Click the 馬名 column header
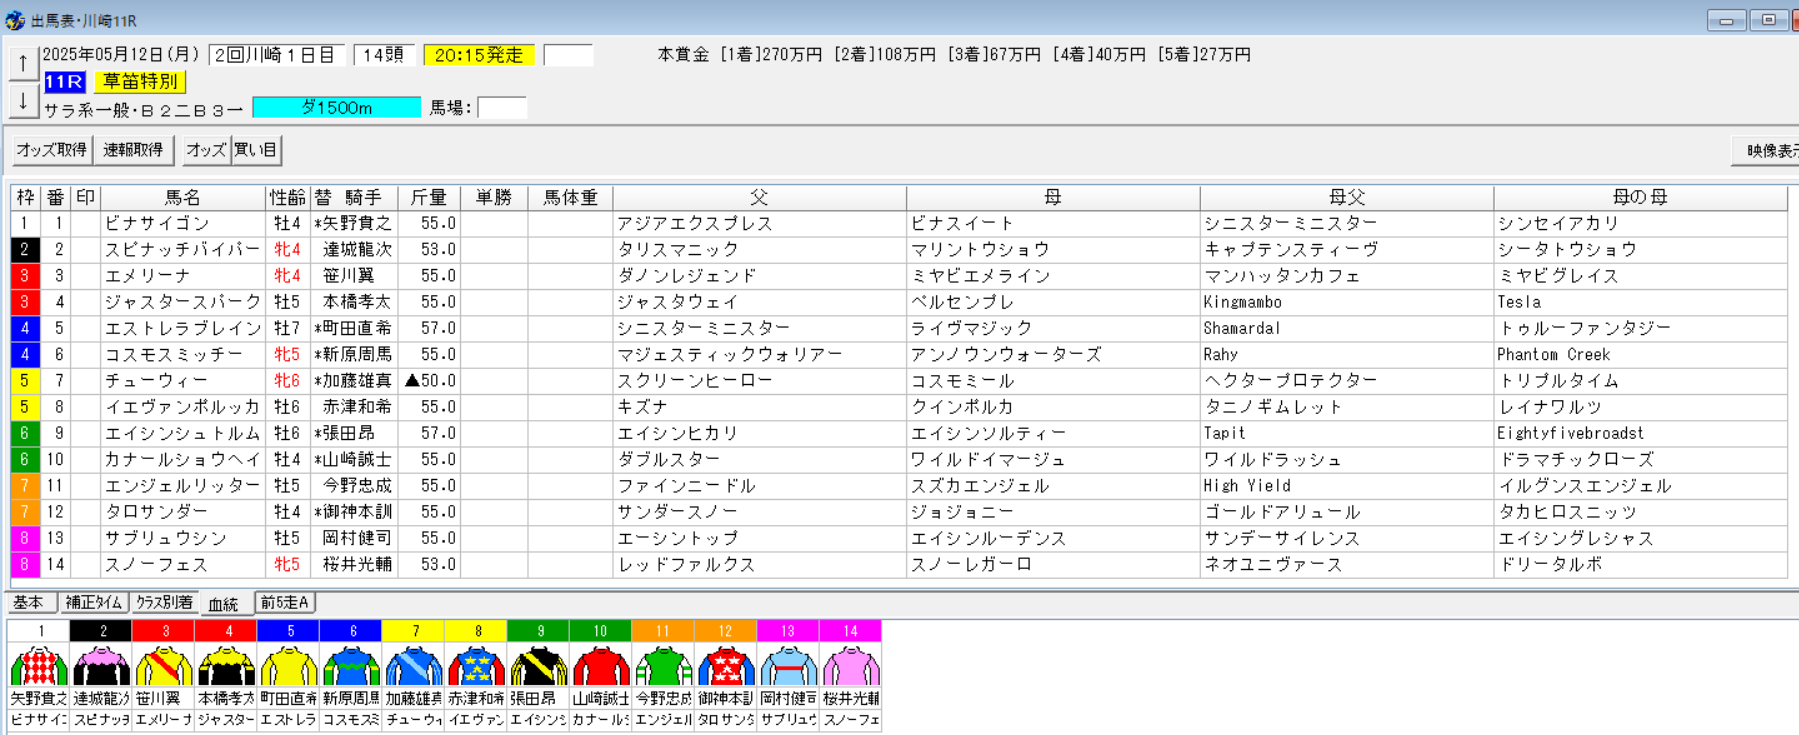The width and height of the screenshot is (1799, 735). (183, 198)
